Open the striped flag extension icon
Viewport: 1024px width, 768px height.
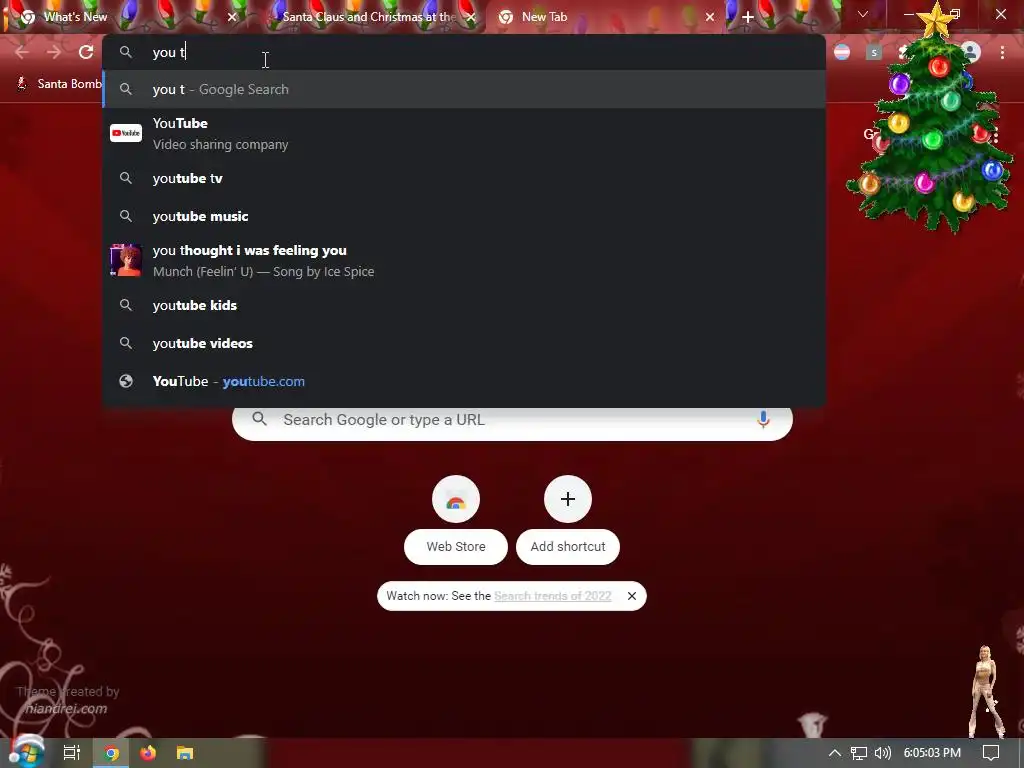(842, 52)
